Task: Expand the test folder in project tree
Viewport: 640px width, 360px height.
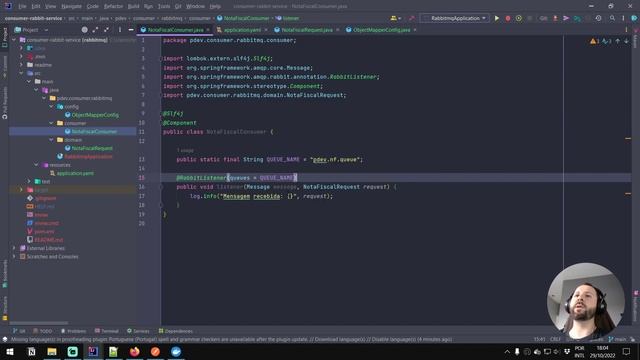Action: pyautogui.click(x=29, y=181)
